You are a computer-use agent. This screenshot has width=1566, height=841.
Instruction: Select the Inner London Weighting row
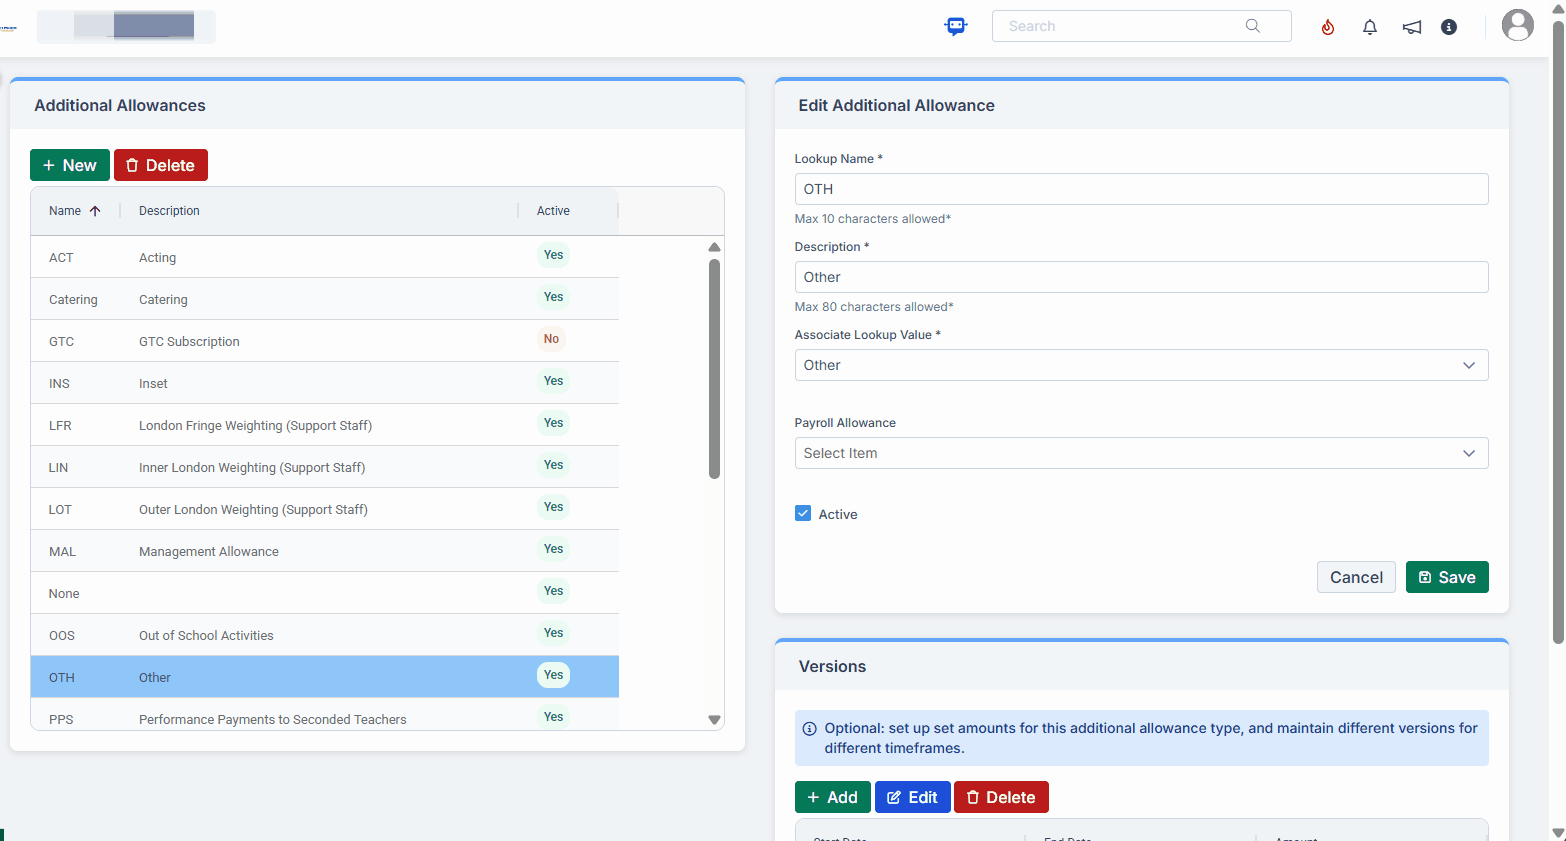click(325, 467)
